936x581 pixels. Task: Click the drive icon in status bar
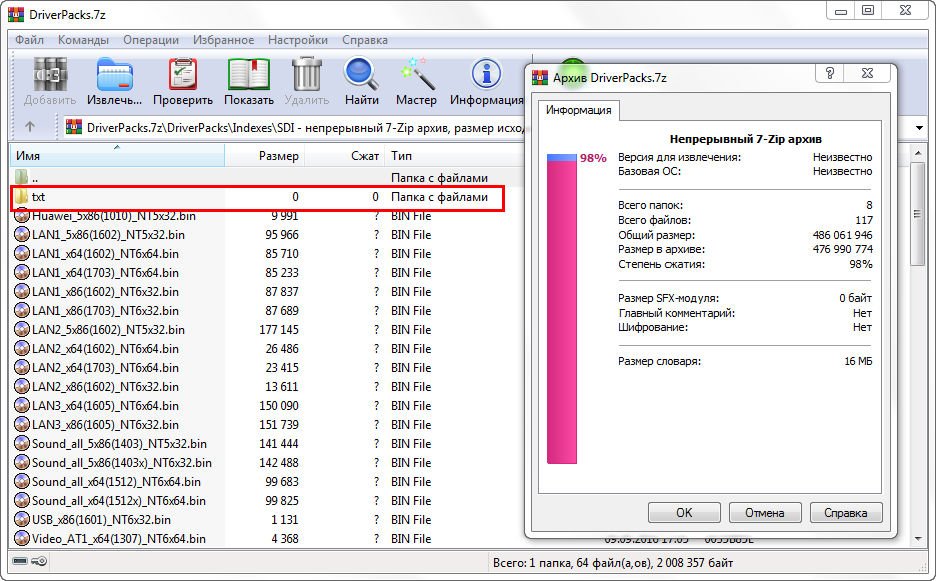20,561
